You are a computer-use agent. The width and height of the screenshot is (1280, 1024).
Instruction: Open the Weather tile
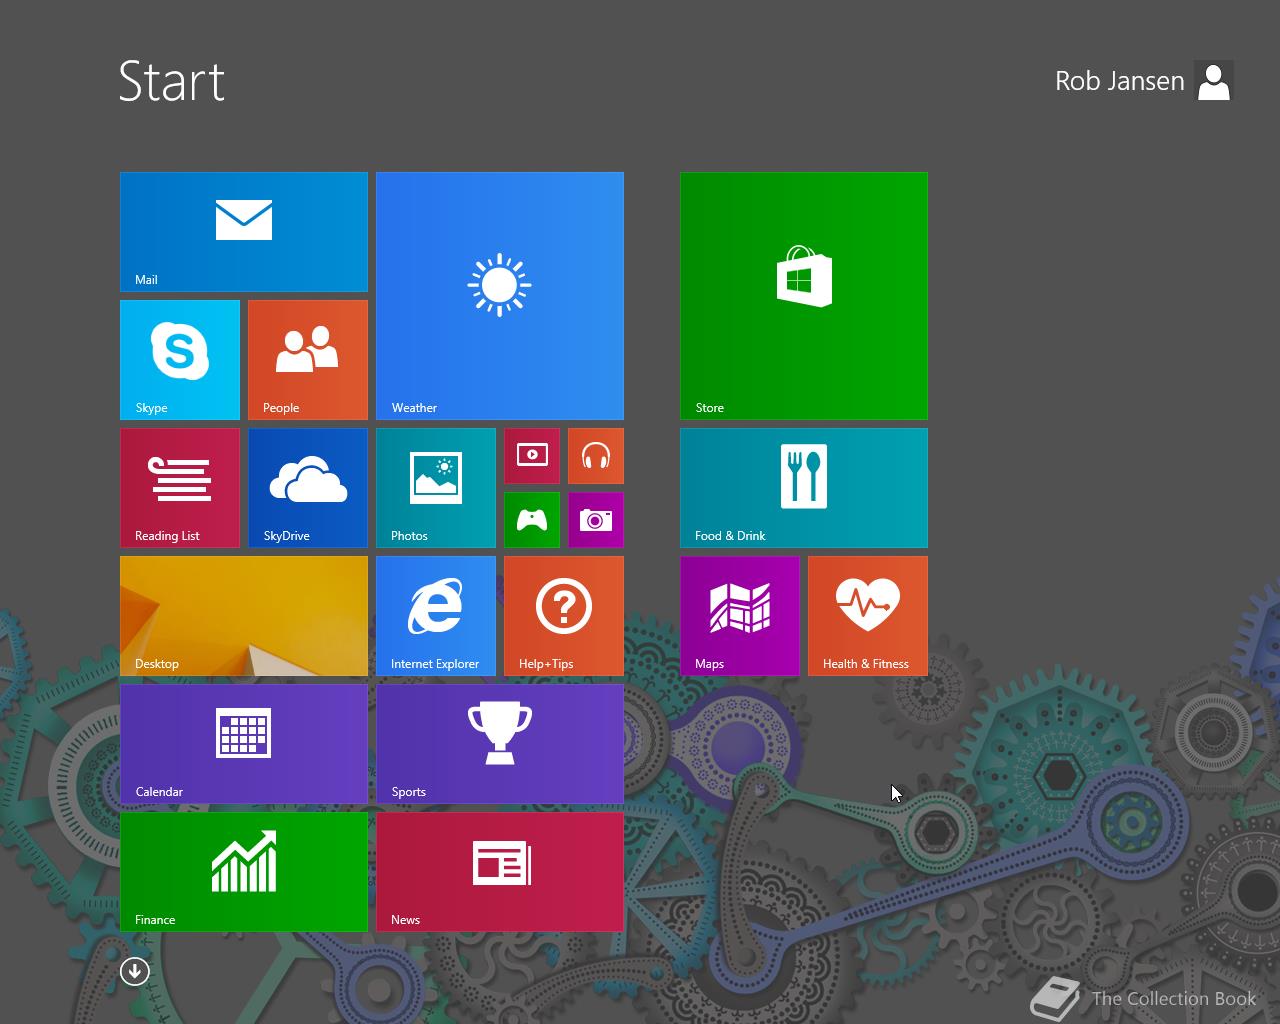[500, 296]
